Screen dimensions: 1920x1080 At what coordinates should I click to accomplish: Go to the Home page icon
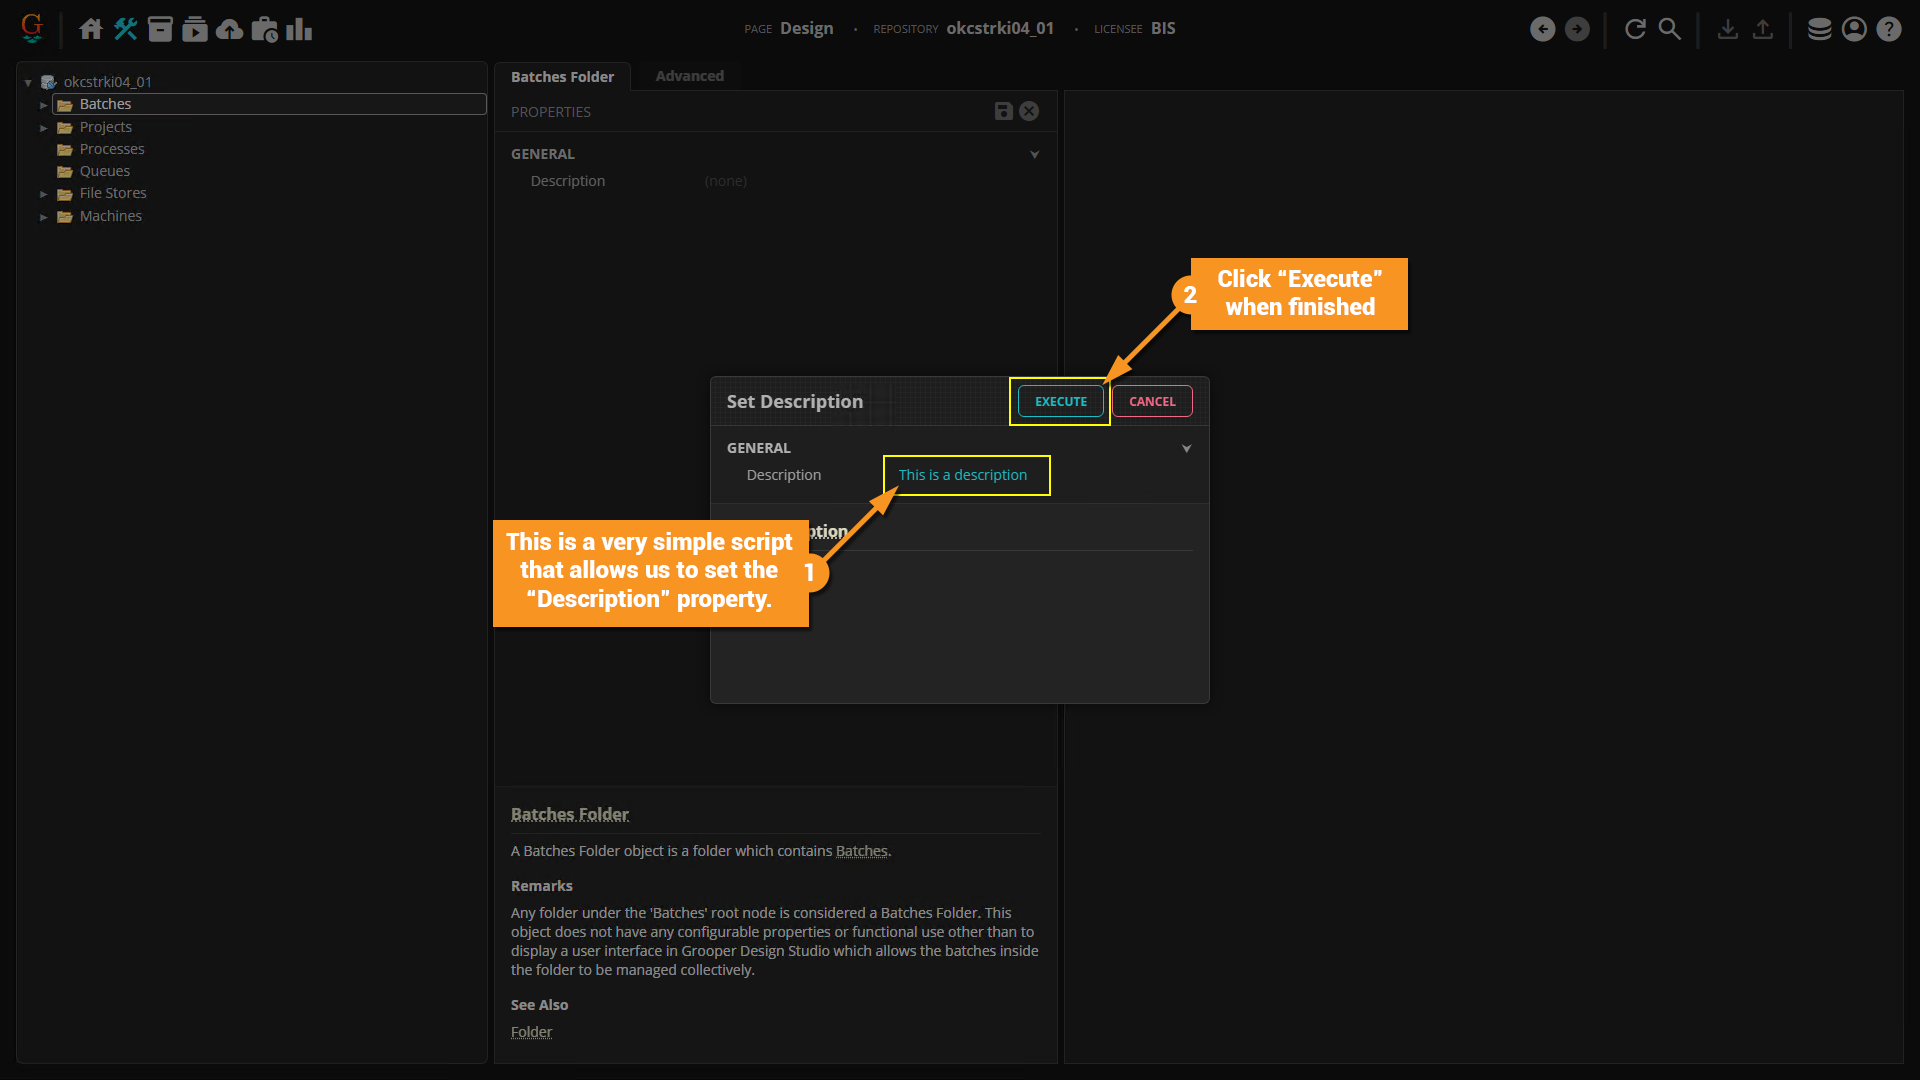click(x=90, y=29)
